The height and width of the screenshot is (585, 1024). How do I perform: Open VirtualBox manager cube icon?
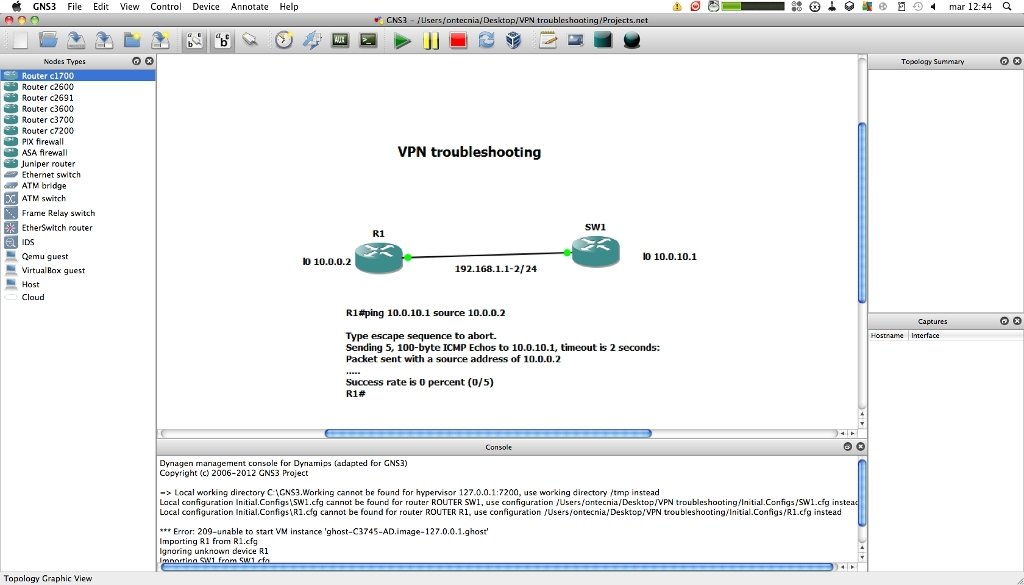(514, 40)
